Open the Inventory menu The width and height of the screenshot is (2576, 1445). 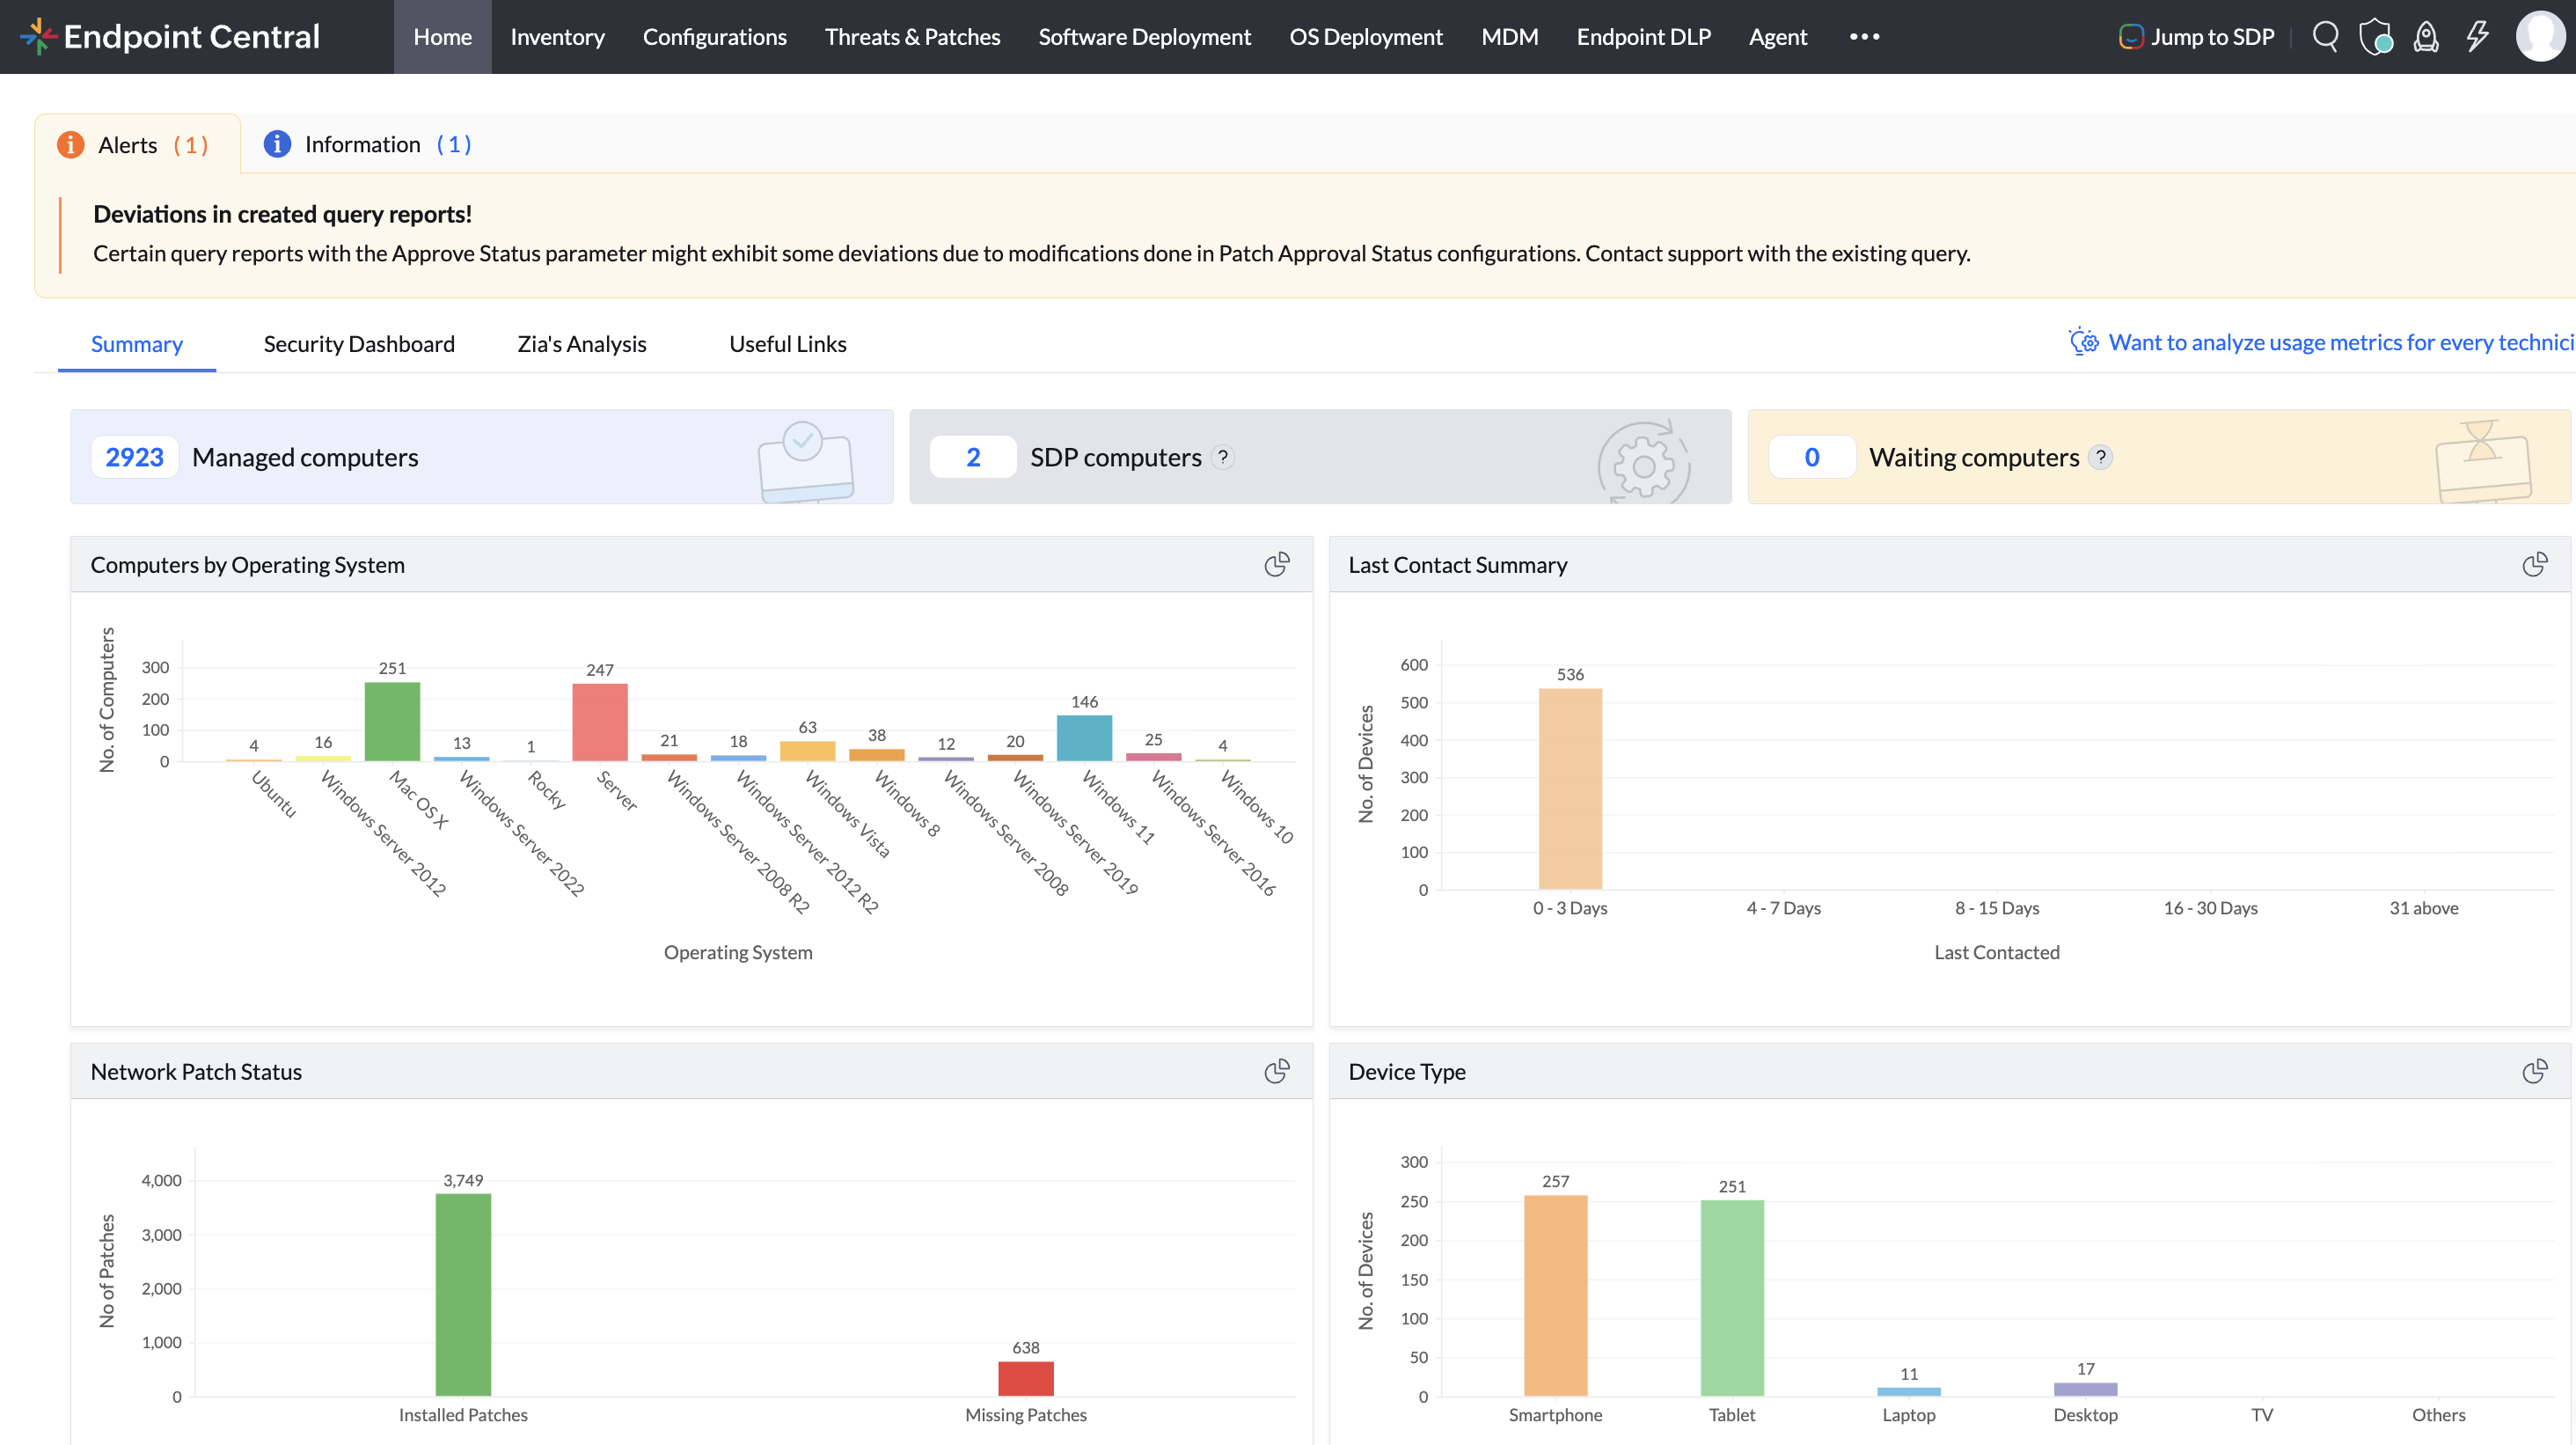coord(557,37)
